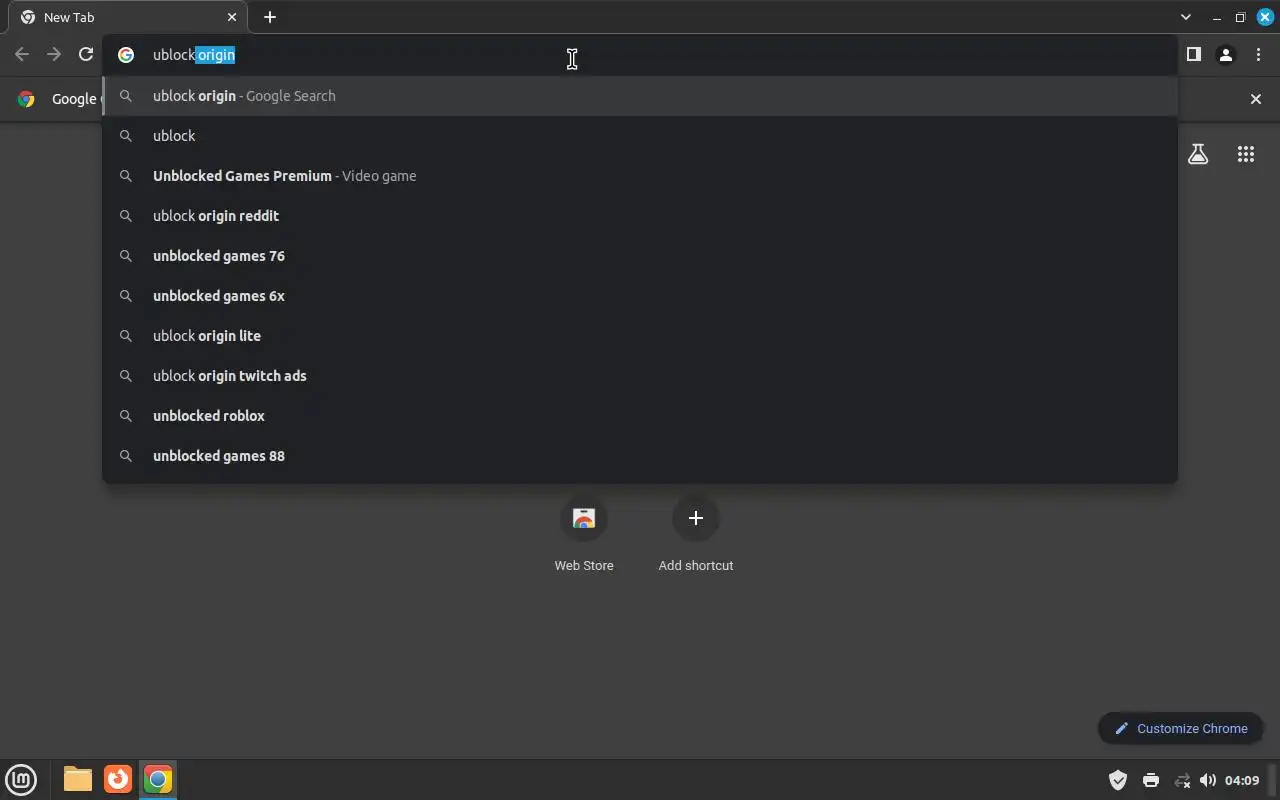Click the volume speaker tray icon
This screenshot has width=1280, height=800.
[1208, 780]
